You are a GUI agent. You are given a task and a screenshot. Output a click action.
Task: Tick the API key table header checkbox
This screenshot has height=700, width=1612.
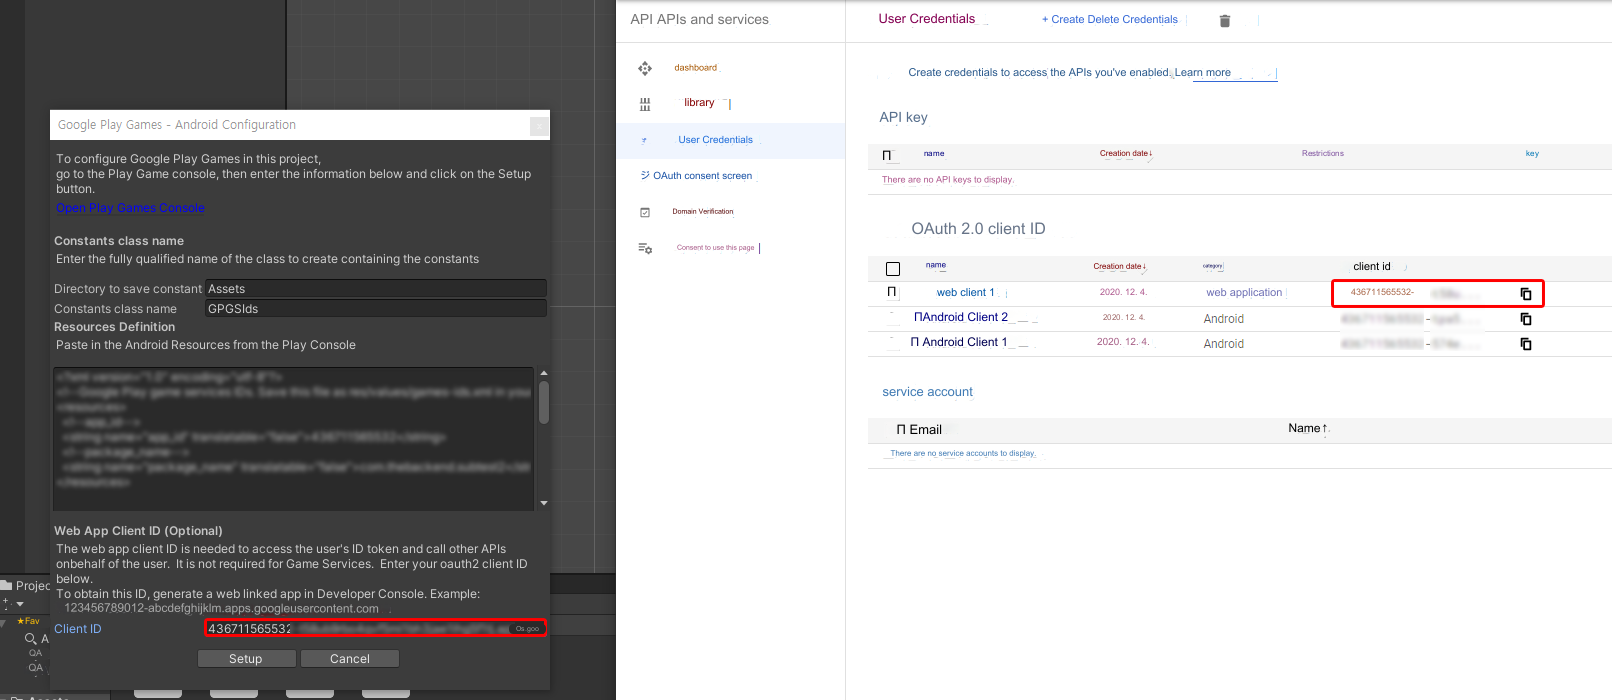887,155
